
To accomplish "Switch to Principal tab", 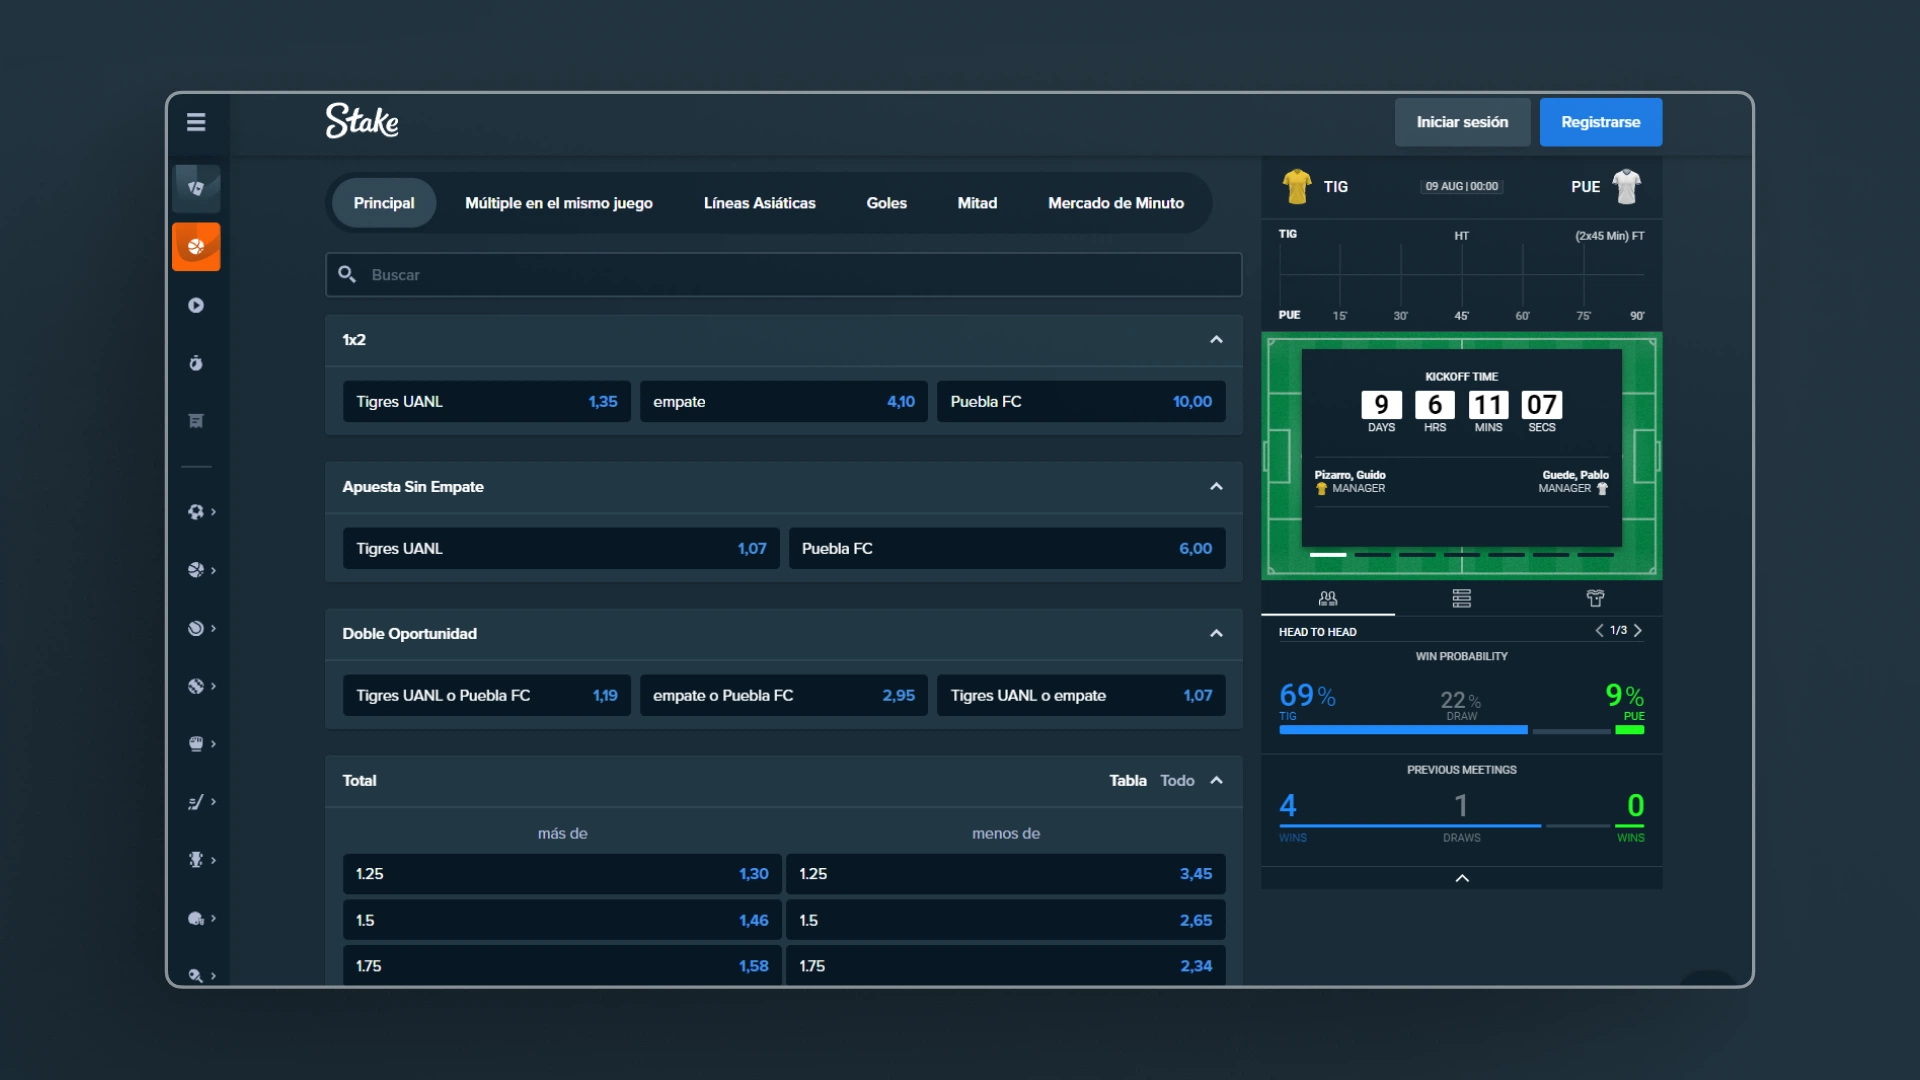I will click(384, 203).
